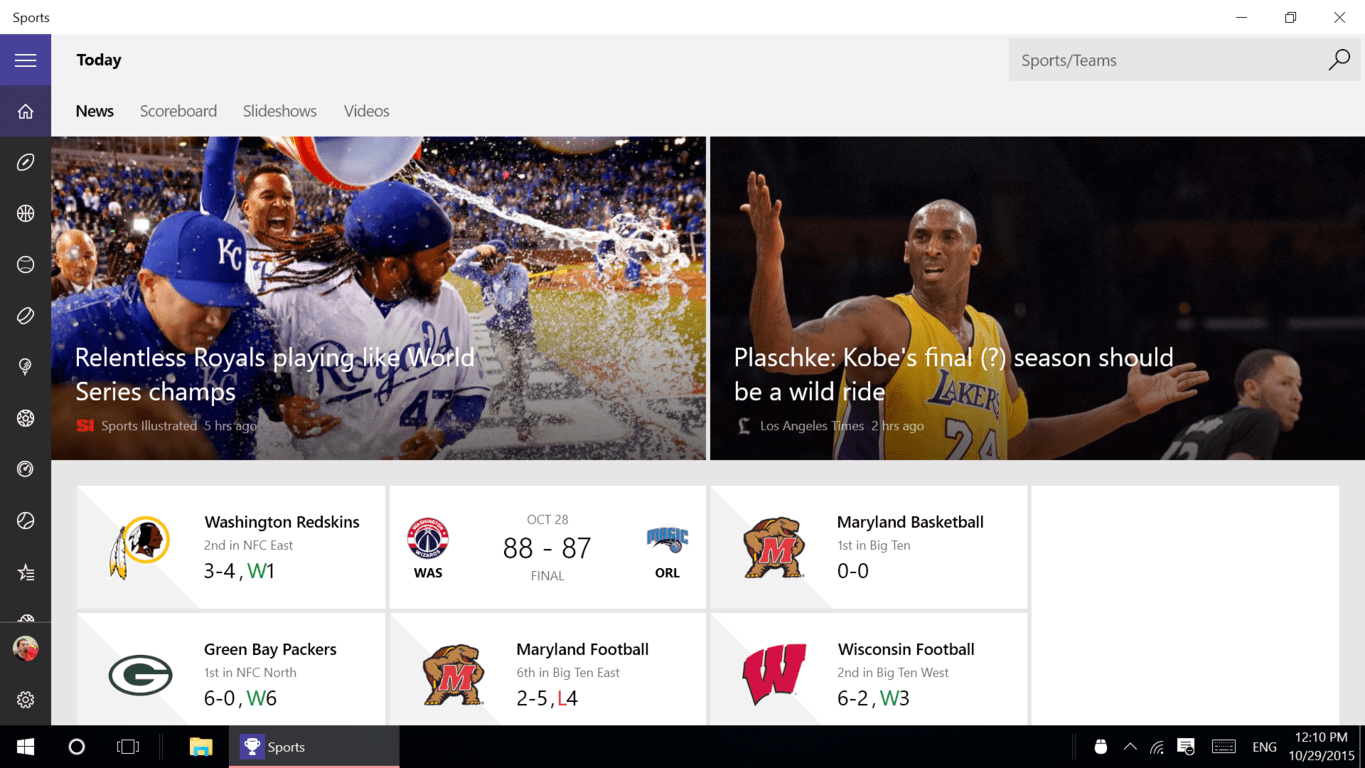Click the Washington Redskins logo
The image size is (1365, 768).
(x=140, y=547)
